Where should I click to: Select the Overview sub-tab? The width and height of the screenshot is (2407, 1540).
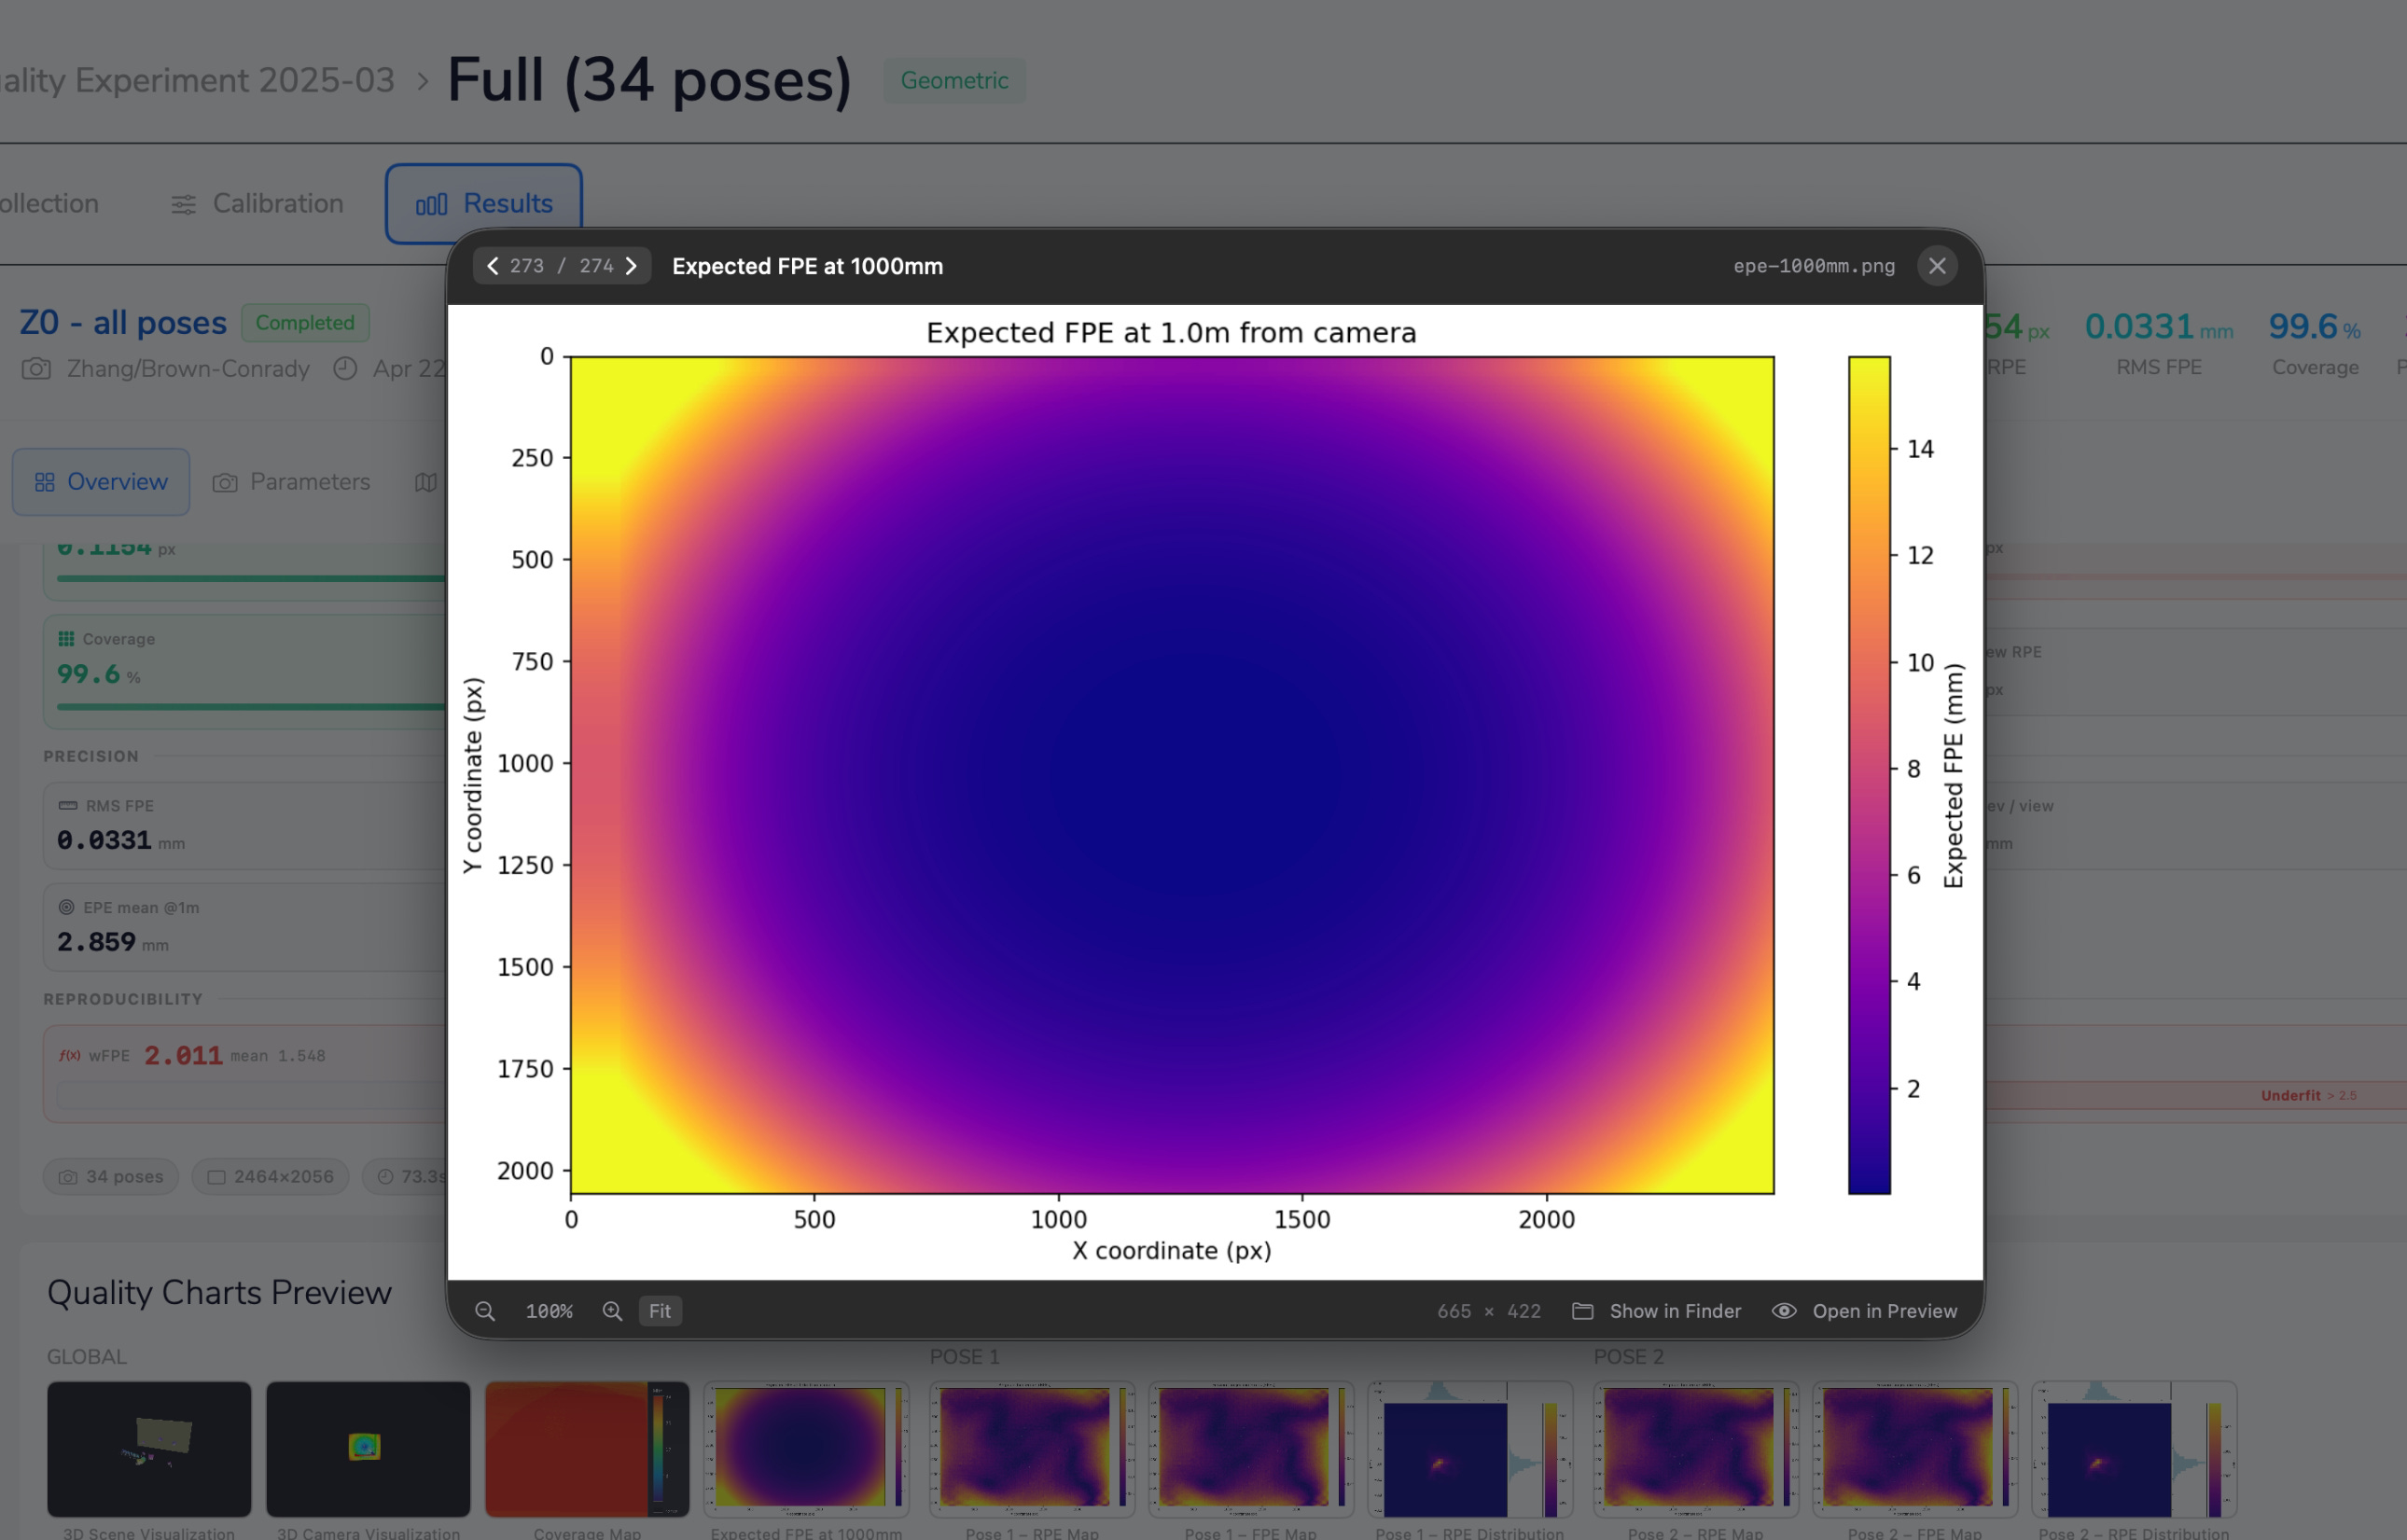click(101, 482)
